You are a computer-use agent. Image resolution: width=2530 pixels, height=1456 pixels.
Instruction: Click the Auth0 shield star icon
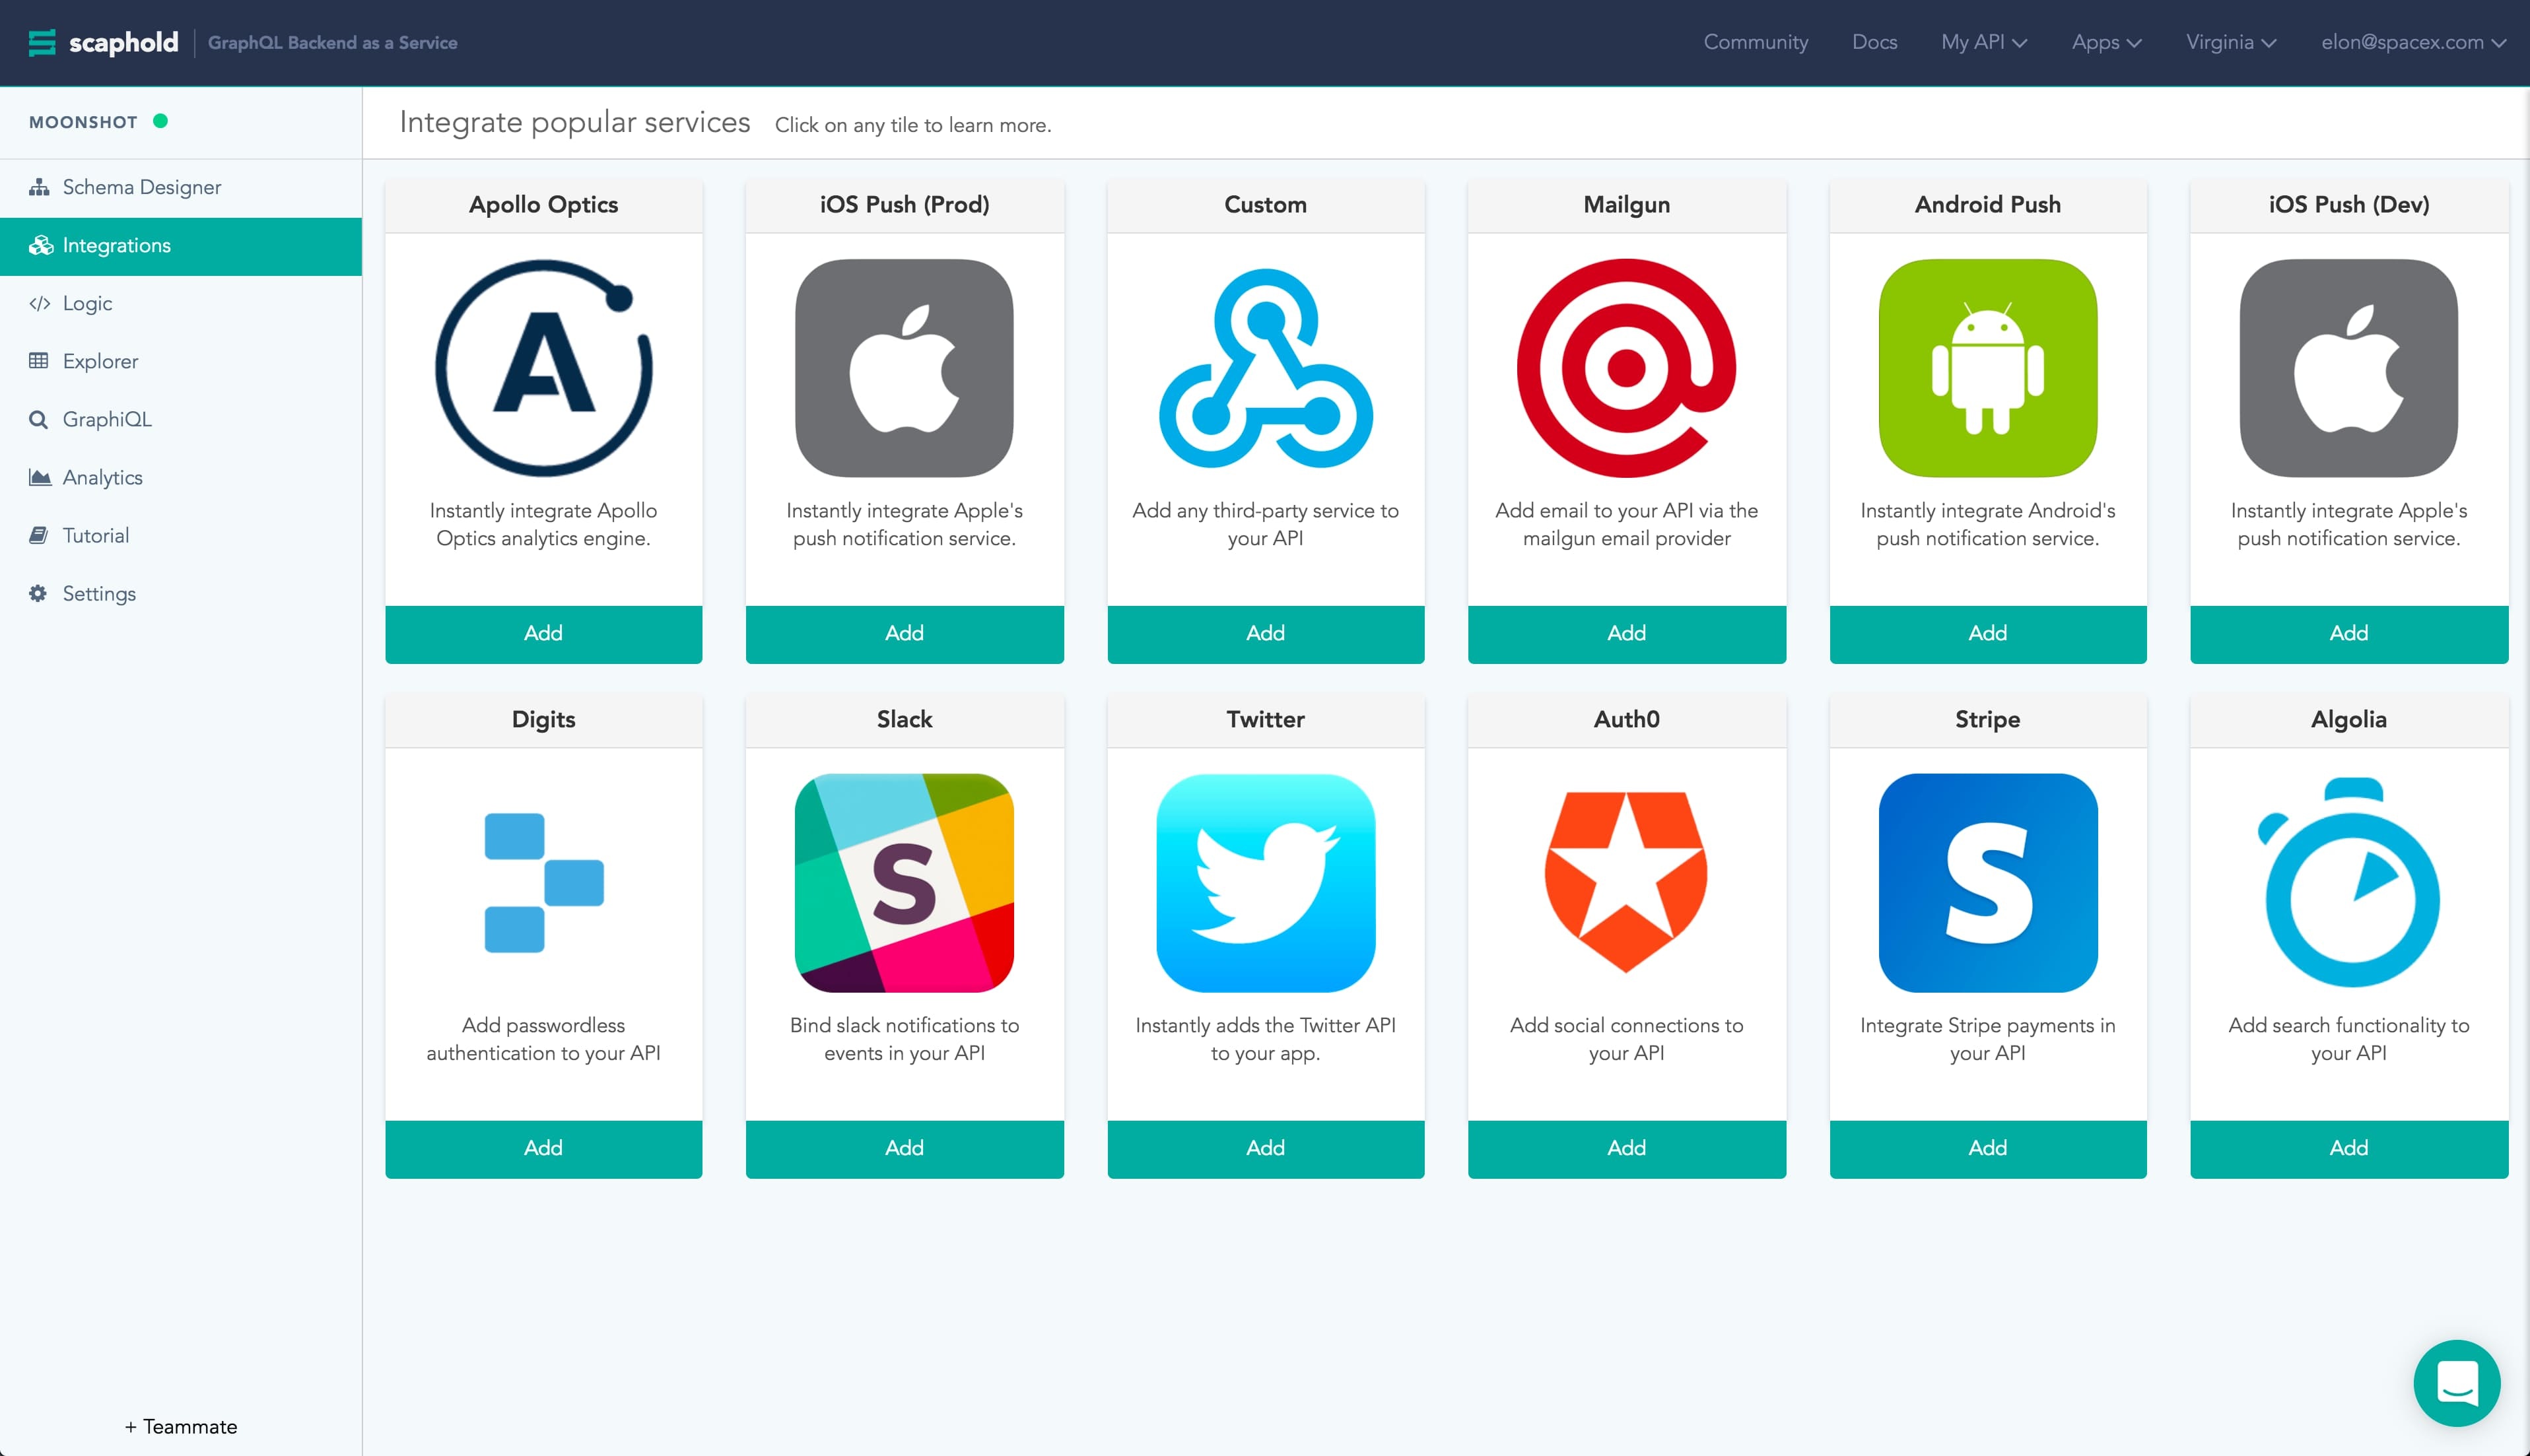tap(1626, 882)
